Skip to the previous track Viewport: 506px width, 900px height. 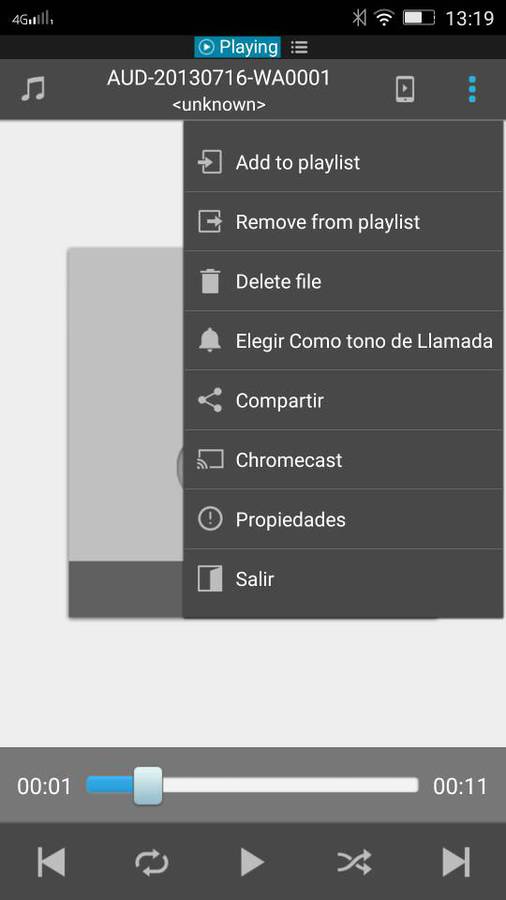click(51, 862)
